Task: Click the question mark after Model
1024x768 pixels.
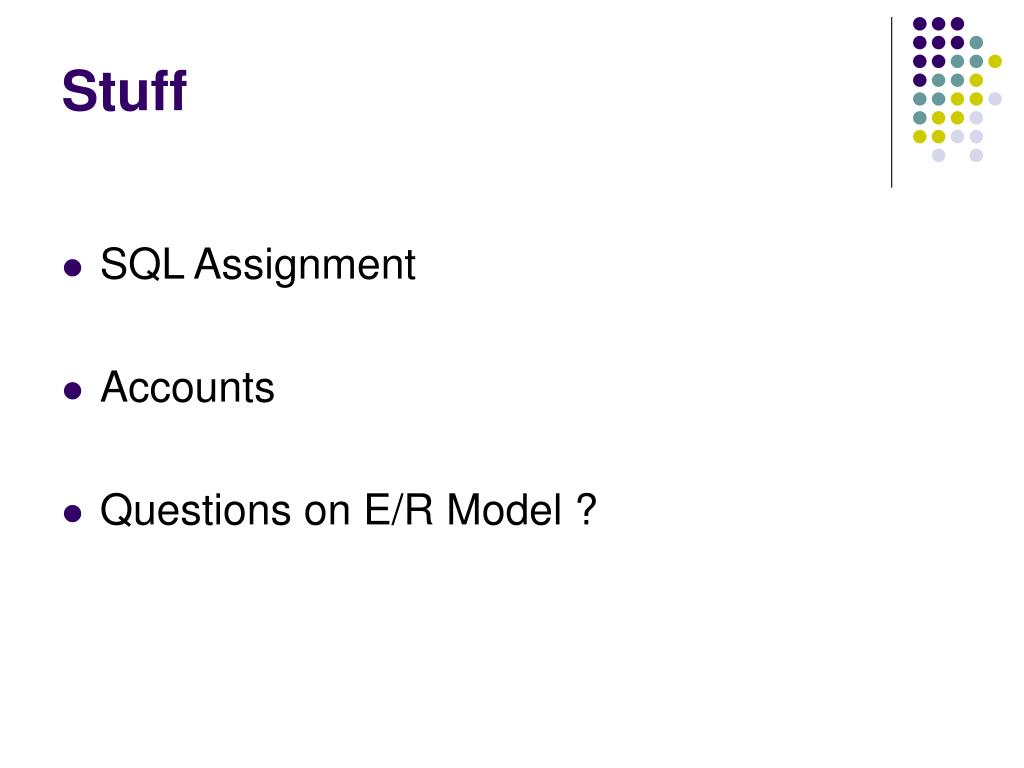Action: (587, 509)
